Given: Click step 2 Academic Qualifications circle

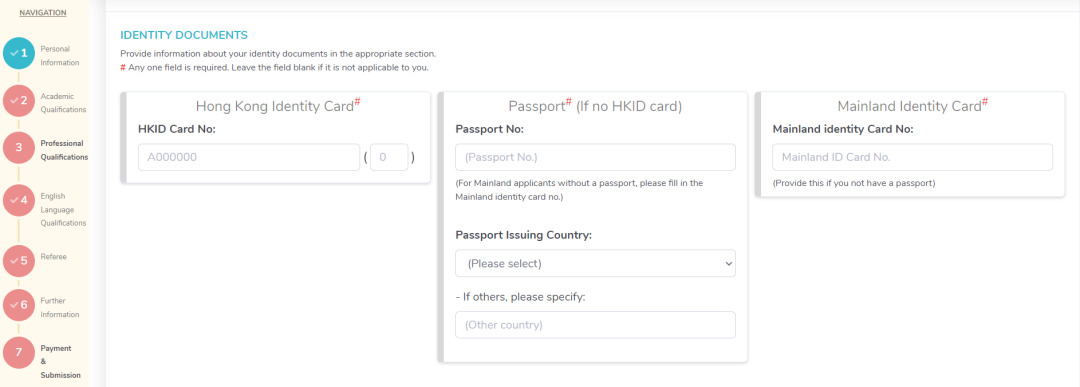Looking at the screenshot, I should click(x=19, y=101).
